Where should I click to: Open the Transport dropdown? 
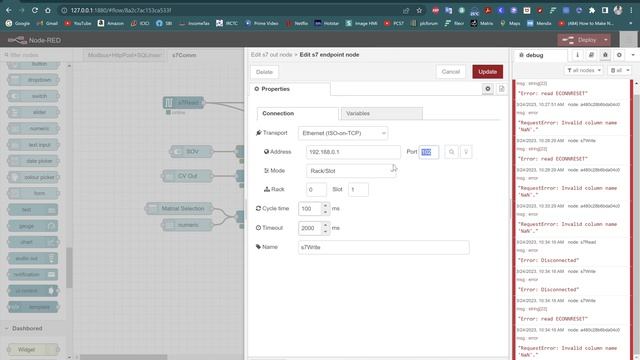343,133
